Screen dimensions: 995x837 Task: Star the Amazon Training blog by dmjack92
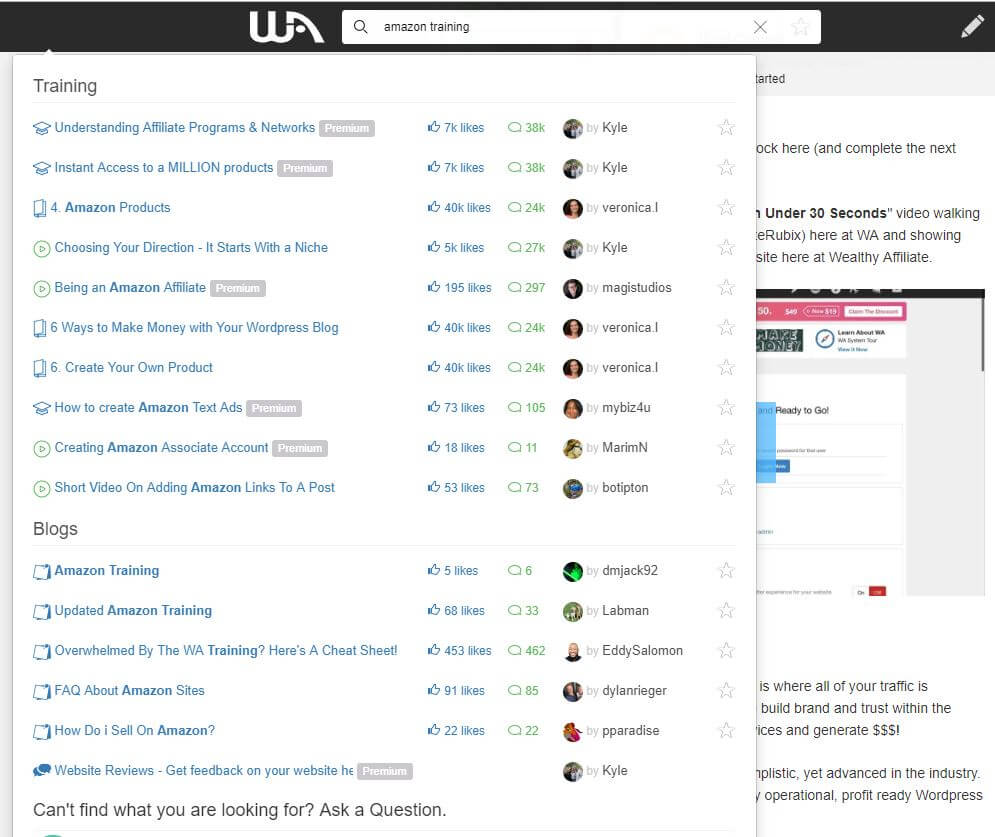[x=726, y=570]
